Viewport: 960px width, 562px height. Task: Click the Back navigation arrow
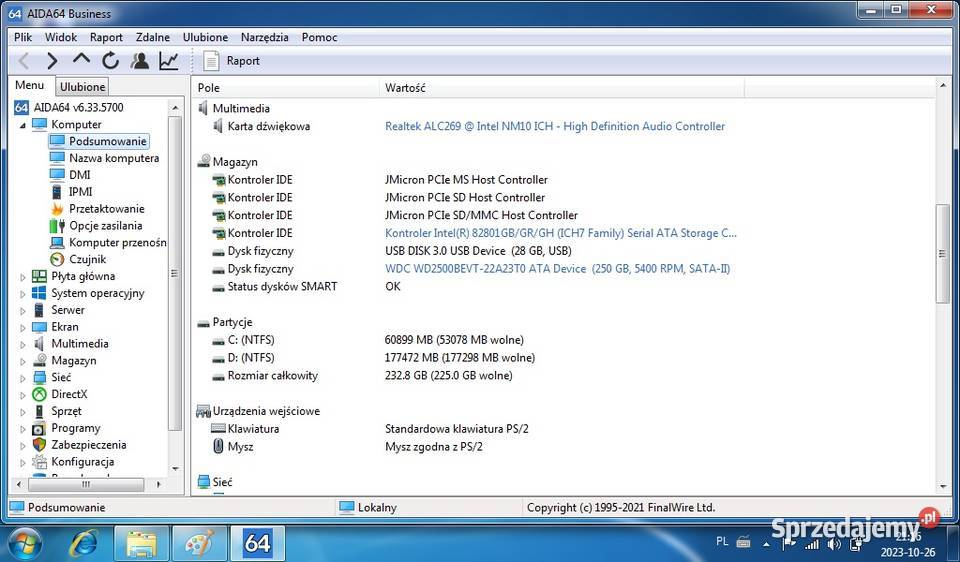tap(24, 61)
